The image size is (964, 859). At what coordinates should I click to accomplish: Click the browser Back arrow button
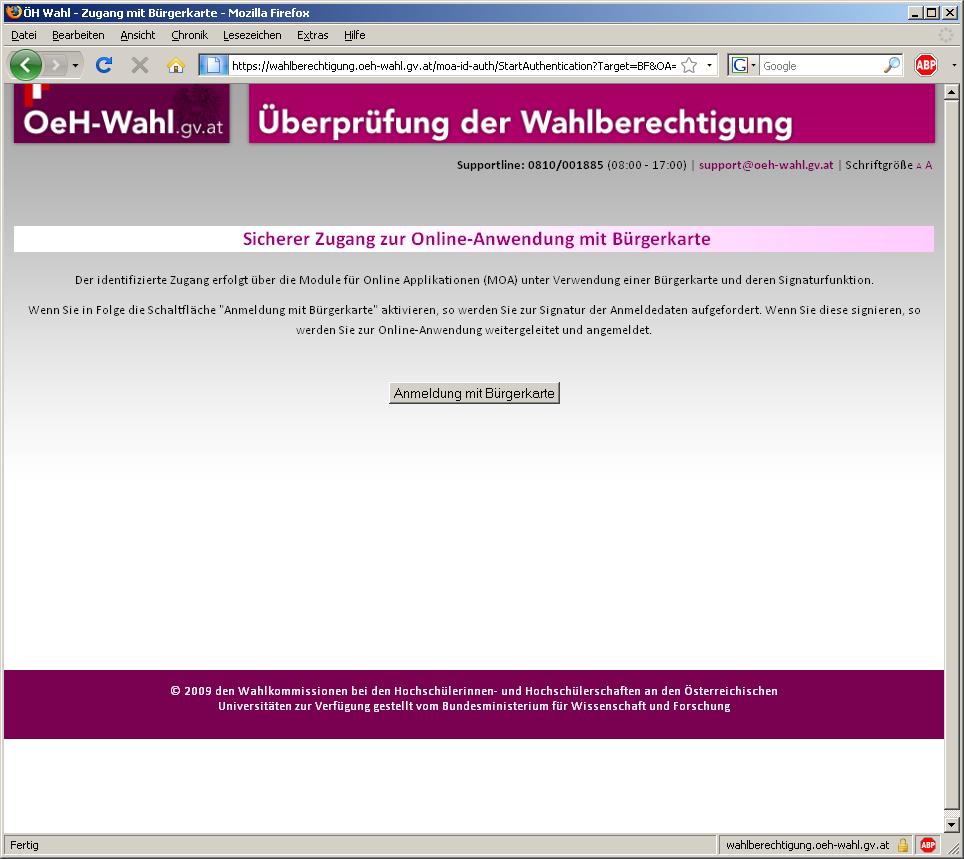point(26,66)
